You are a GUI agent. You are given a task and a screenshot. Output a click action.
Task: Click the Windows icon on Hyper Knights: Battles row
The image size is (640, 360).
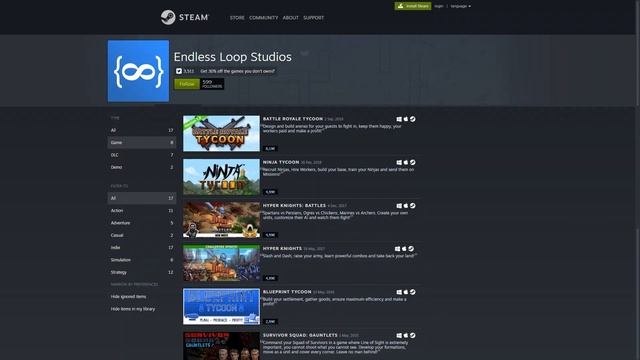tap(399, 206)
